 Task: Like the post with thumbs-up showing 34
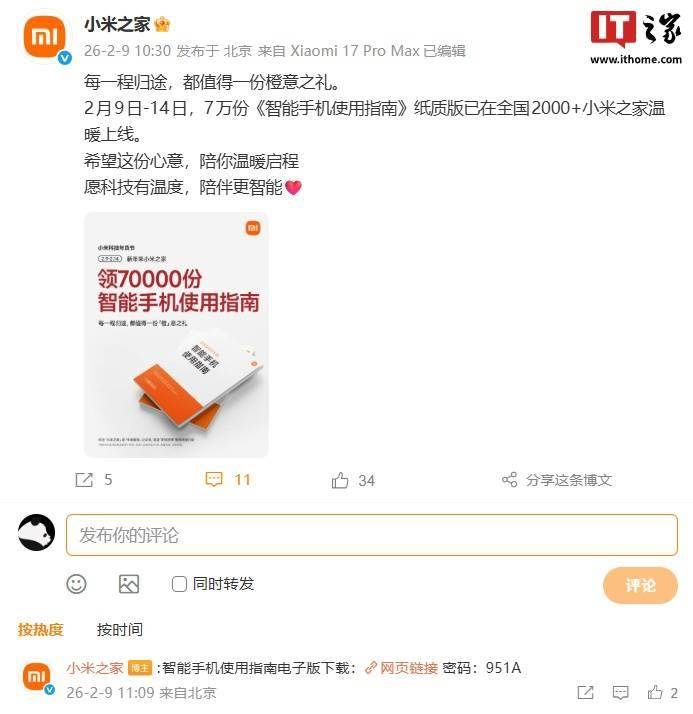(x=340, y=480)
